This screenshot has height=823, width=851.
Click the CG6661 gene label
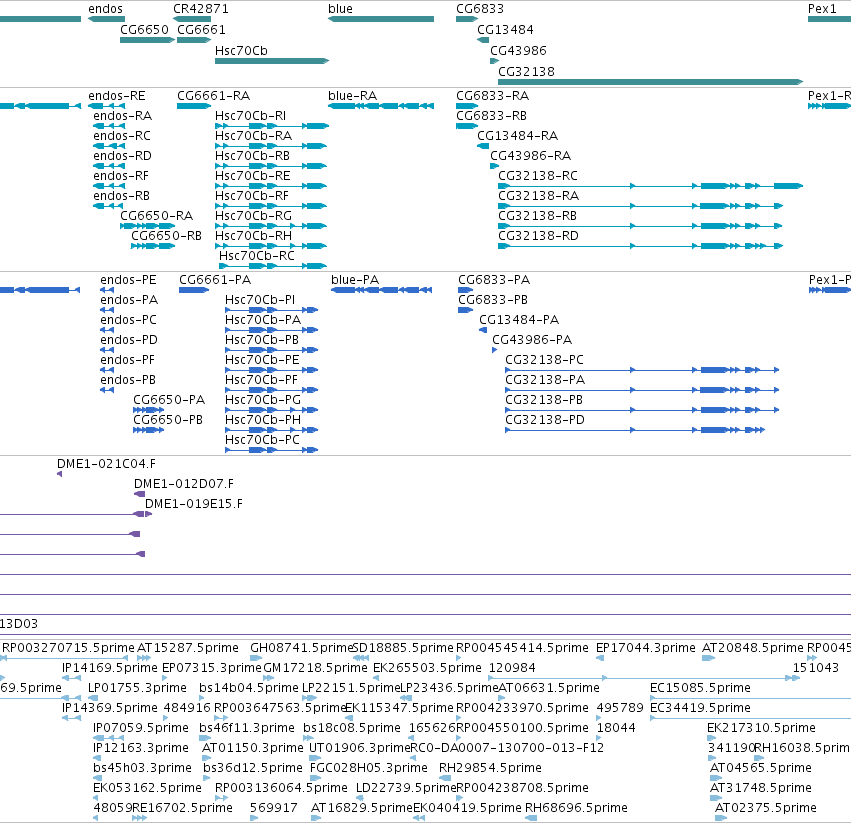point(201,29)
